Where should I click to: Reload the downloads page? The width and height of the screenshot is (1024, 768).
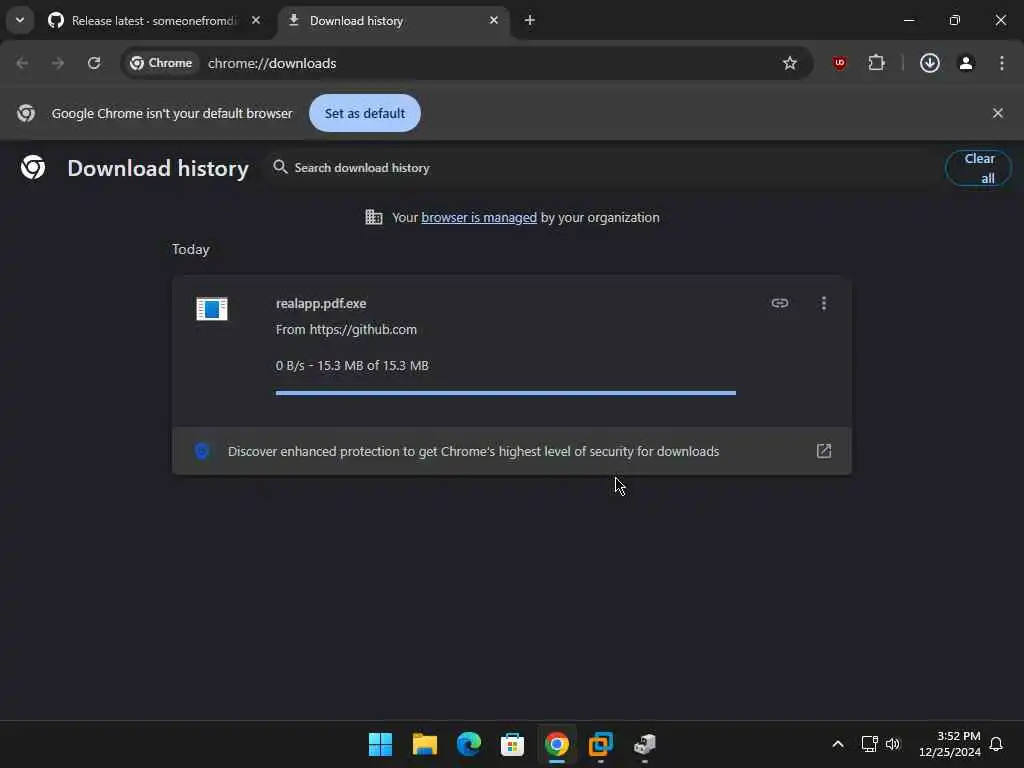pyautogui.click(x=94, y=63)
